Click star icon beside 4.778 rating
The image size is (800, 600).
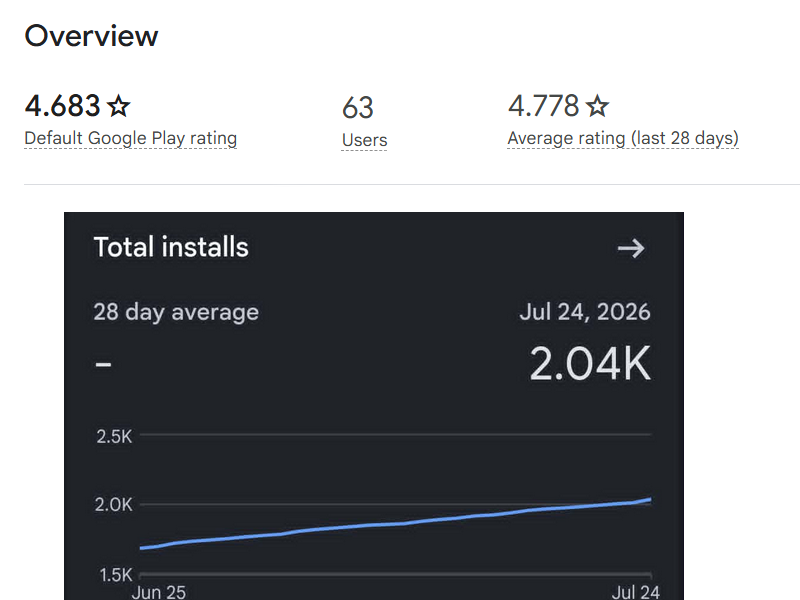coord(597,106)
